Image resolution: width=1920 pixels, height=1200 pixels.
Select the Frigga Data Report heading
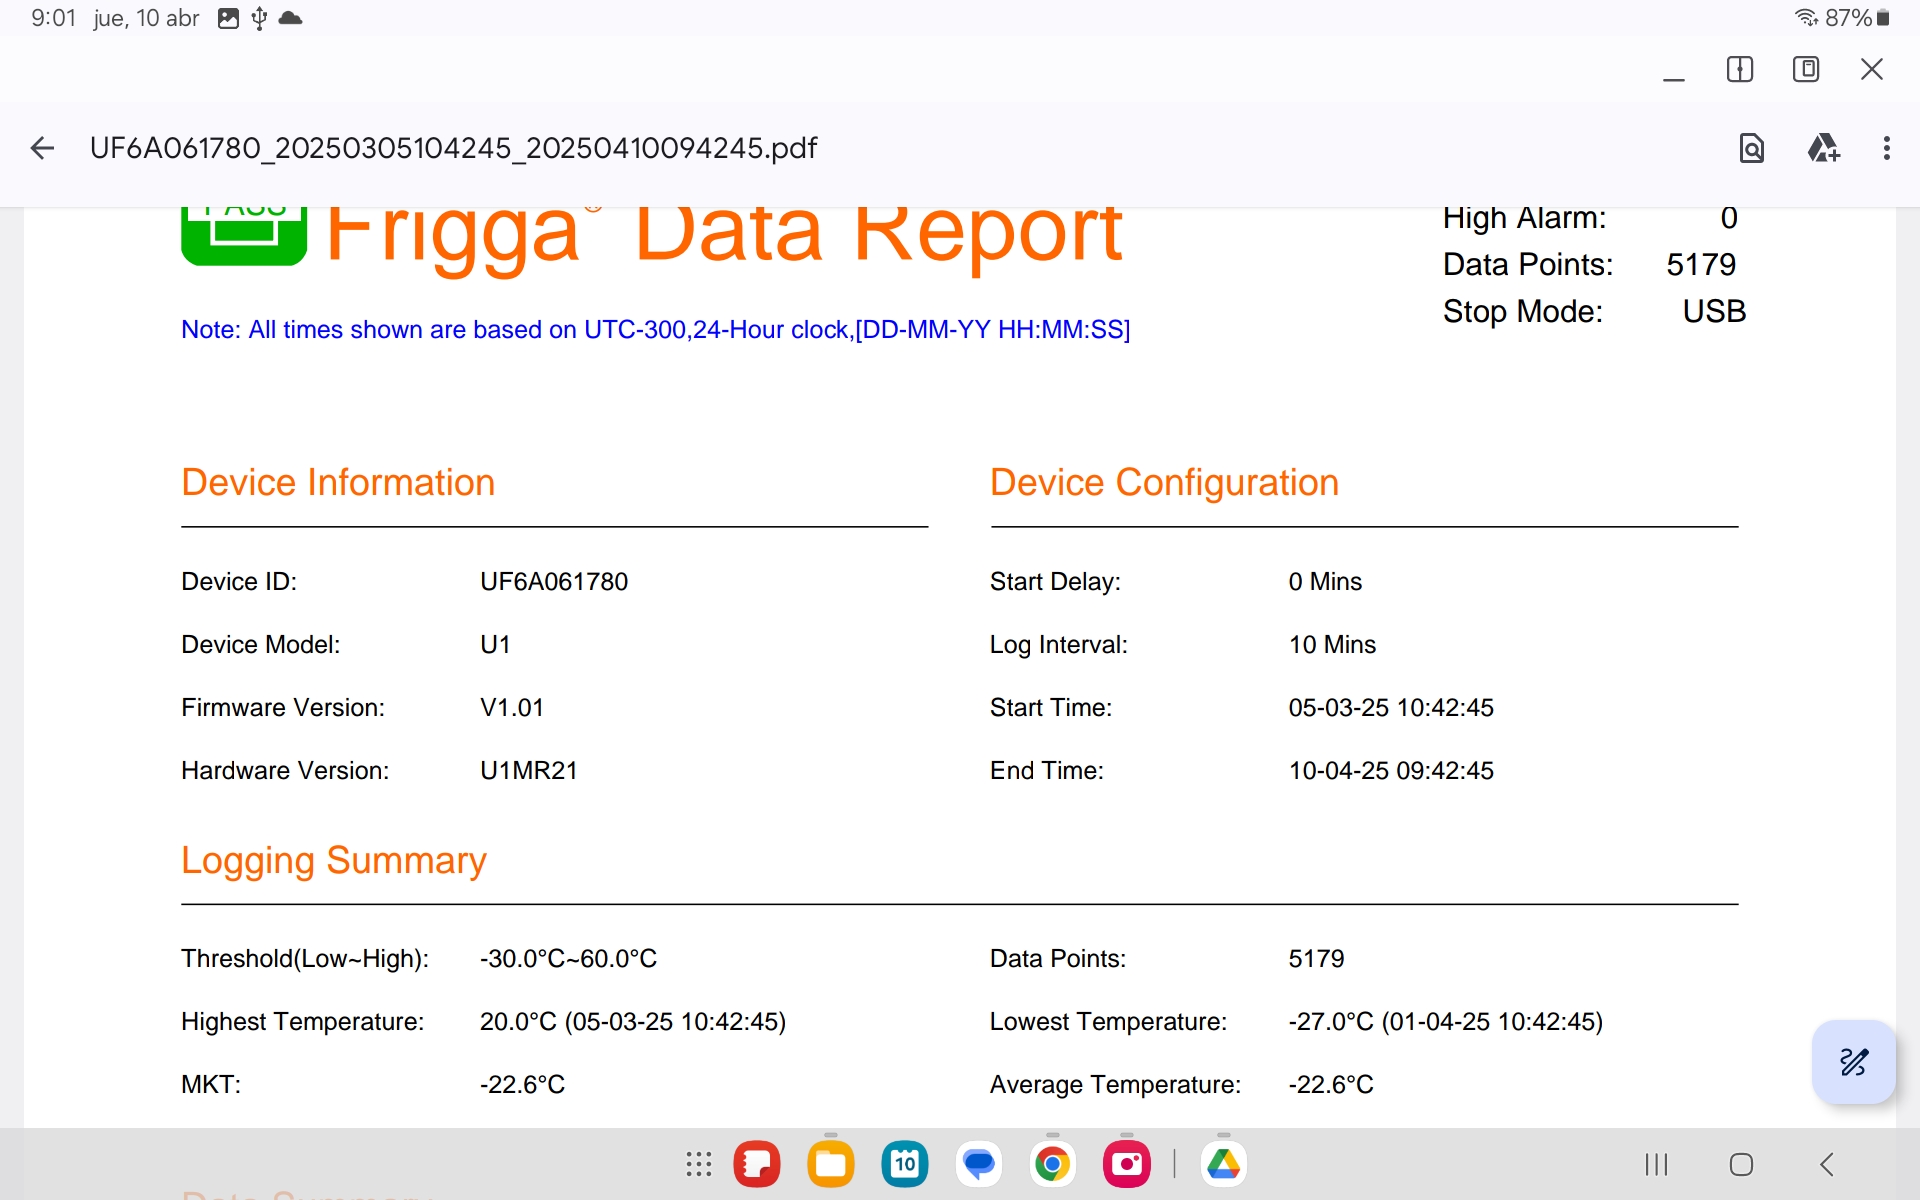pos(724,238)
